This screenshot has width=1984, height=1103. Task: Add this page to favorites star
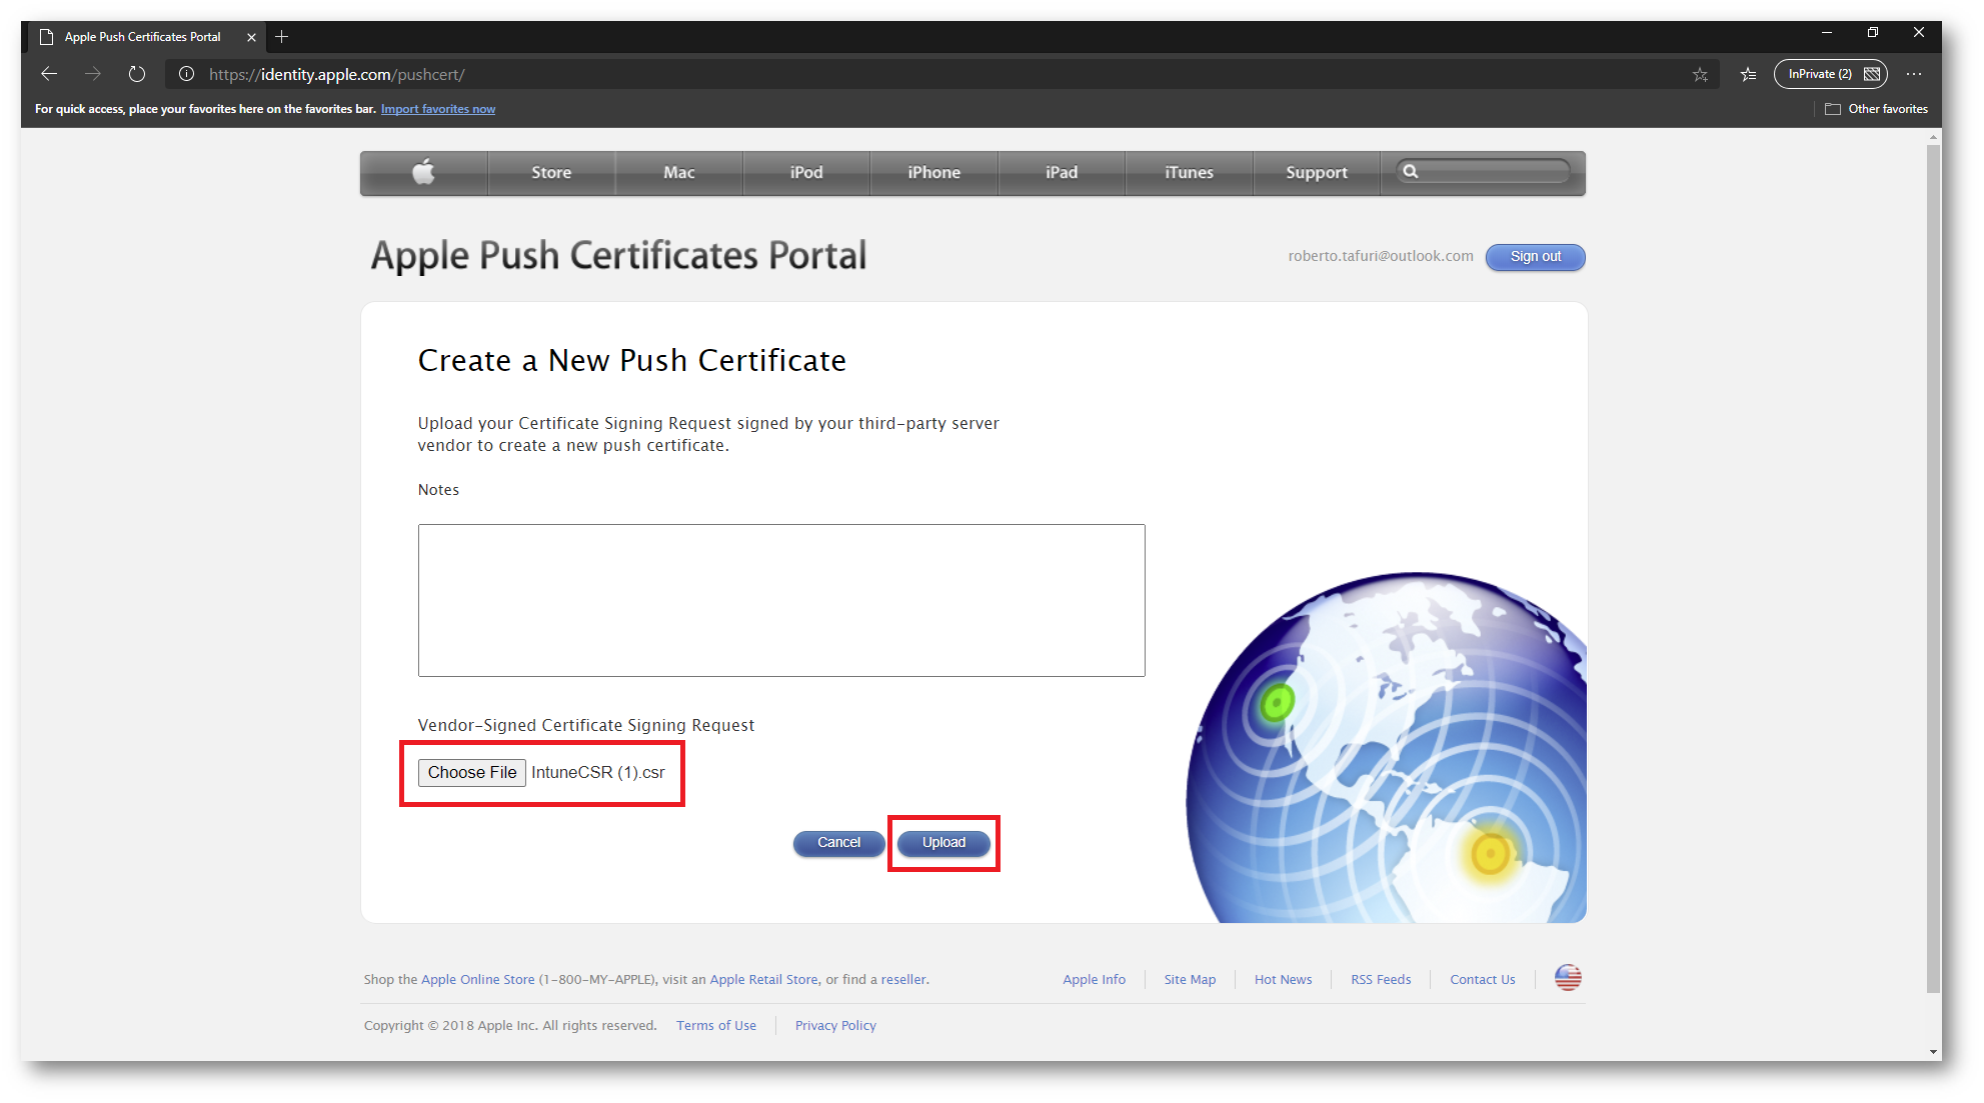click(1700, 74)
